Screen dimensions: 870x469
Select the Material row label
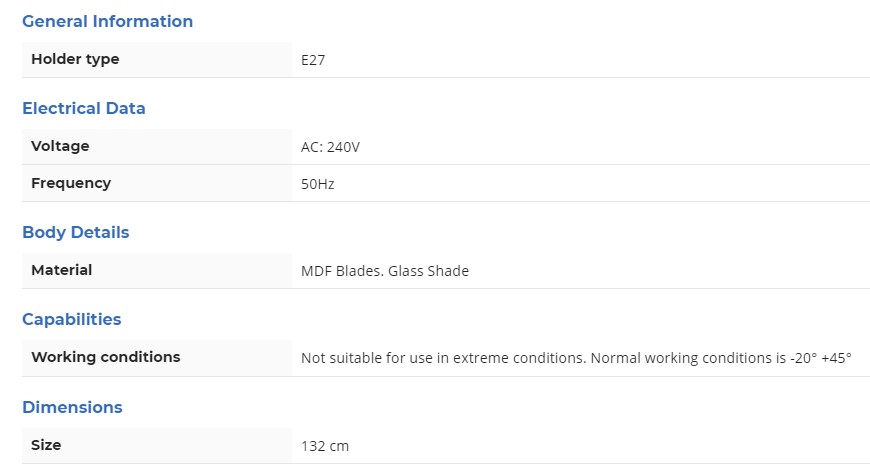(62, 270)
